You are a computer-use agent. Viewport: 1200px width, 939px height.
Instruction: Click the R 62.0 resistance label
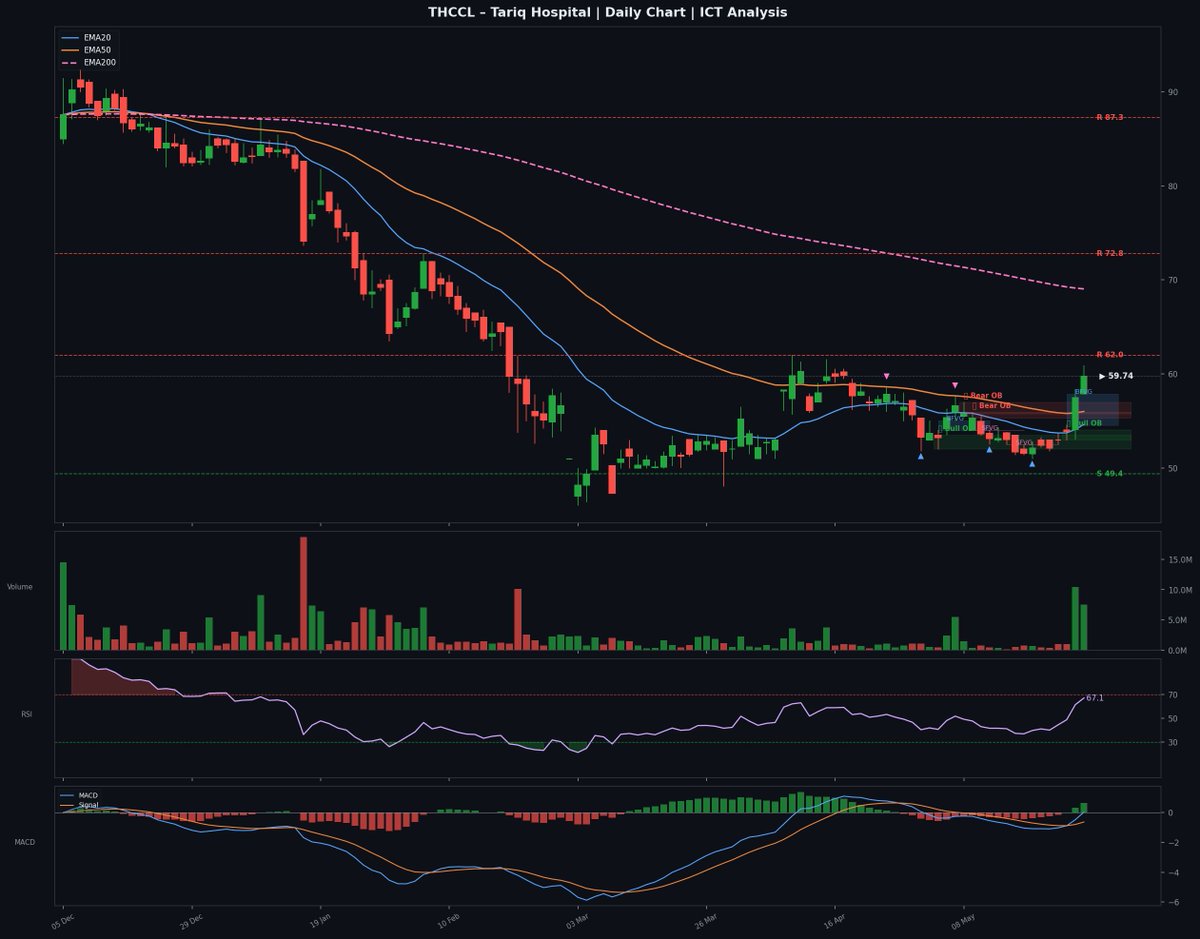pos(1109,355)
